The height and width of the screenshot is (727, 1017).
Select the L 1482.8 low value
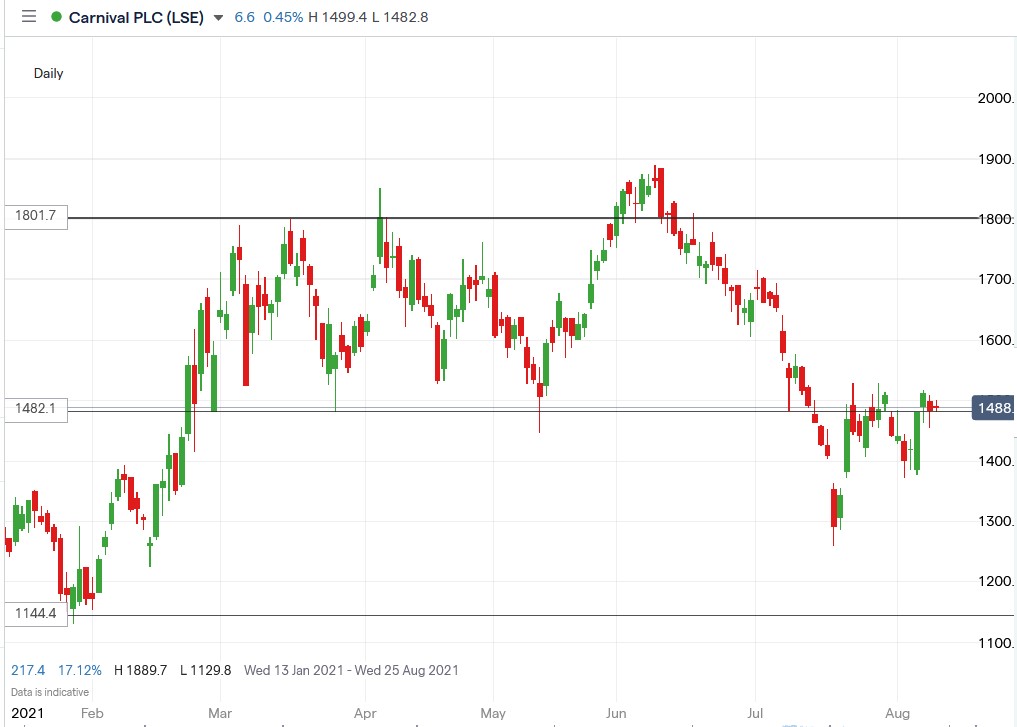tap(403, 17)
